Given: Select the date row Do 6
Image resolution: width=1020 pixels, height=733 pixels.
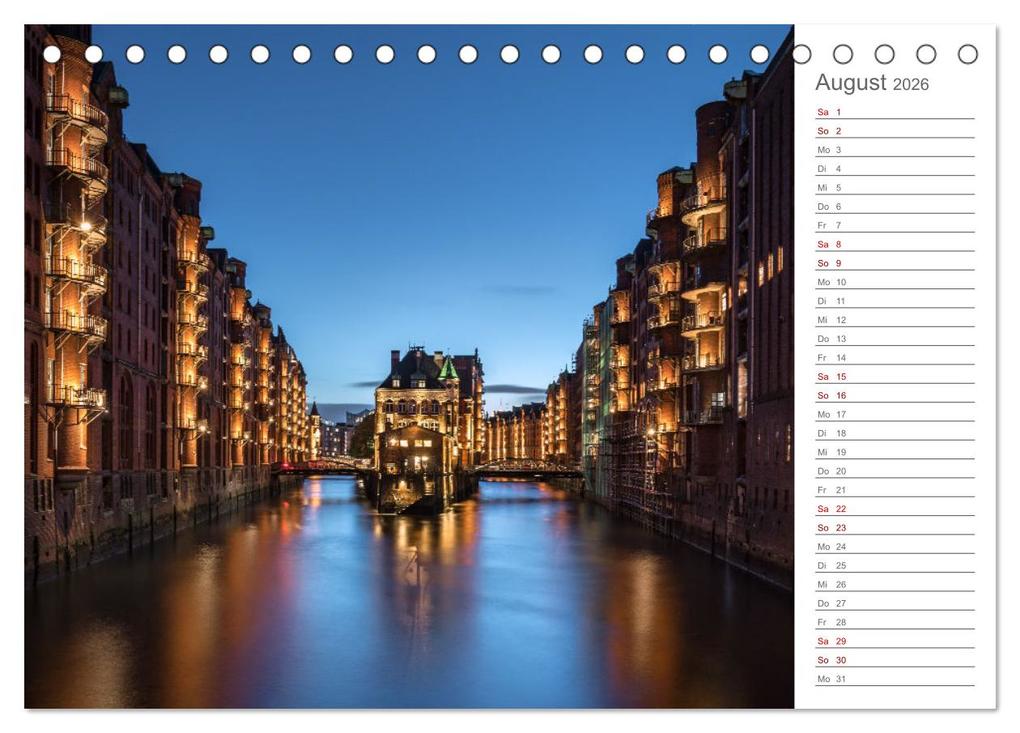Looking at the screenshot, I should pos(895,206).
